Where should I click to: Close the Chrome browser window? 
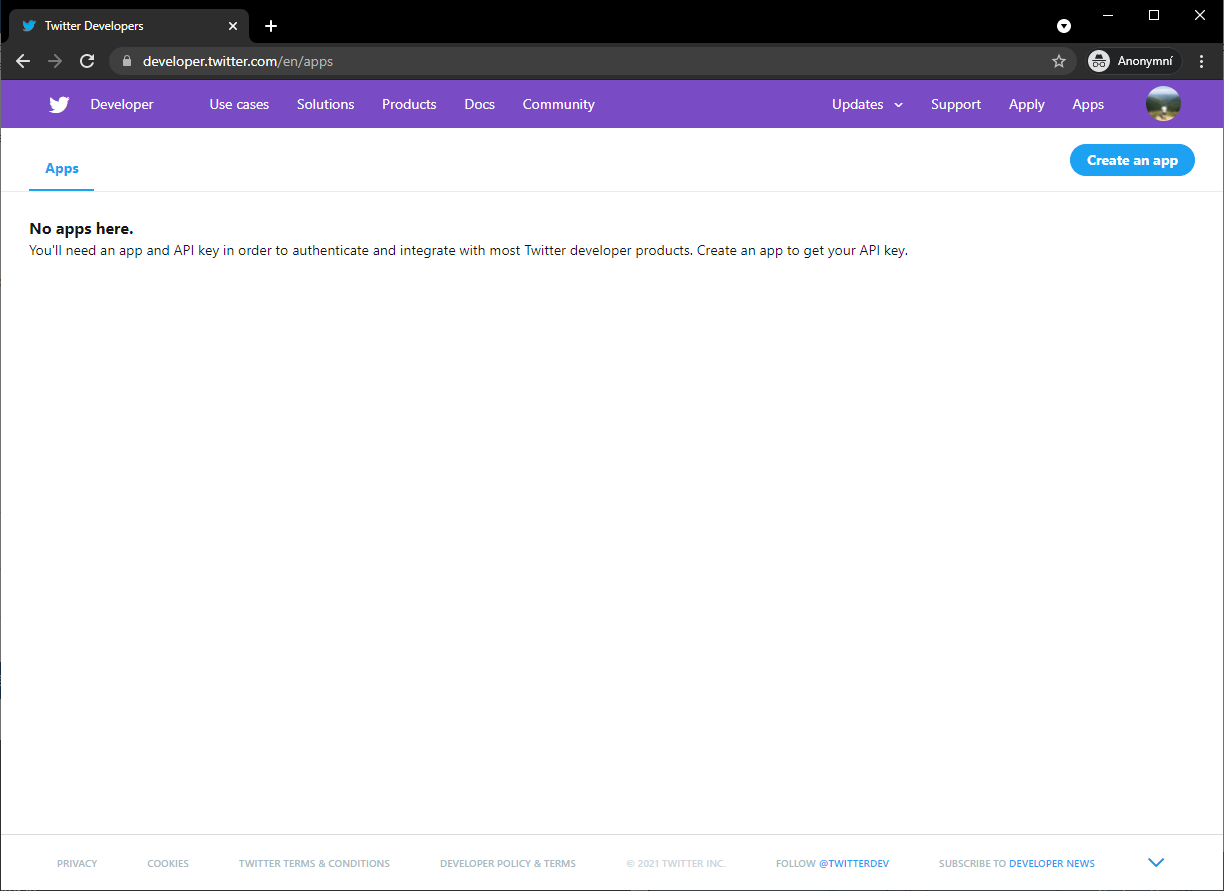click(x=1200, y=15)
